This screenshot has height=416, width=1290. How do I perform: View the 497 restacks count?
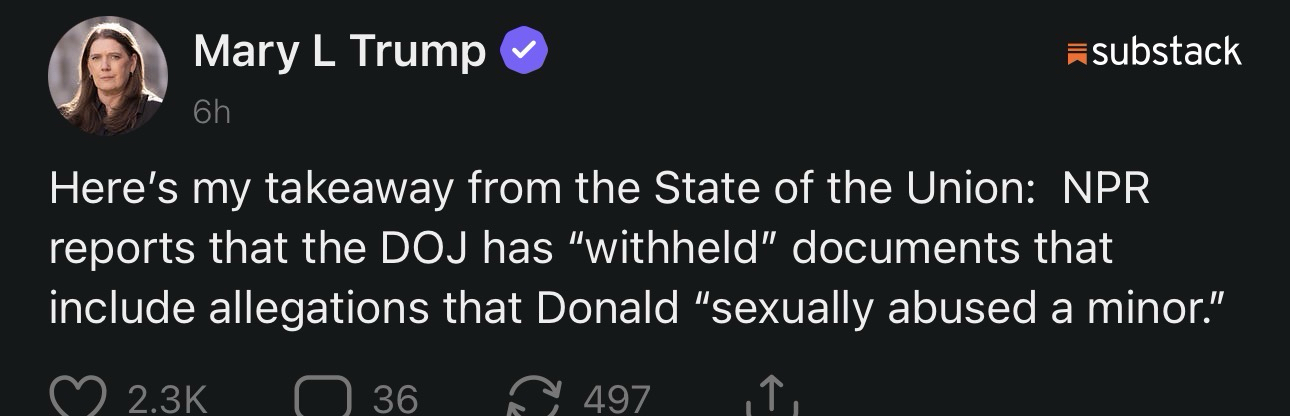pos(616,400)
